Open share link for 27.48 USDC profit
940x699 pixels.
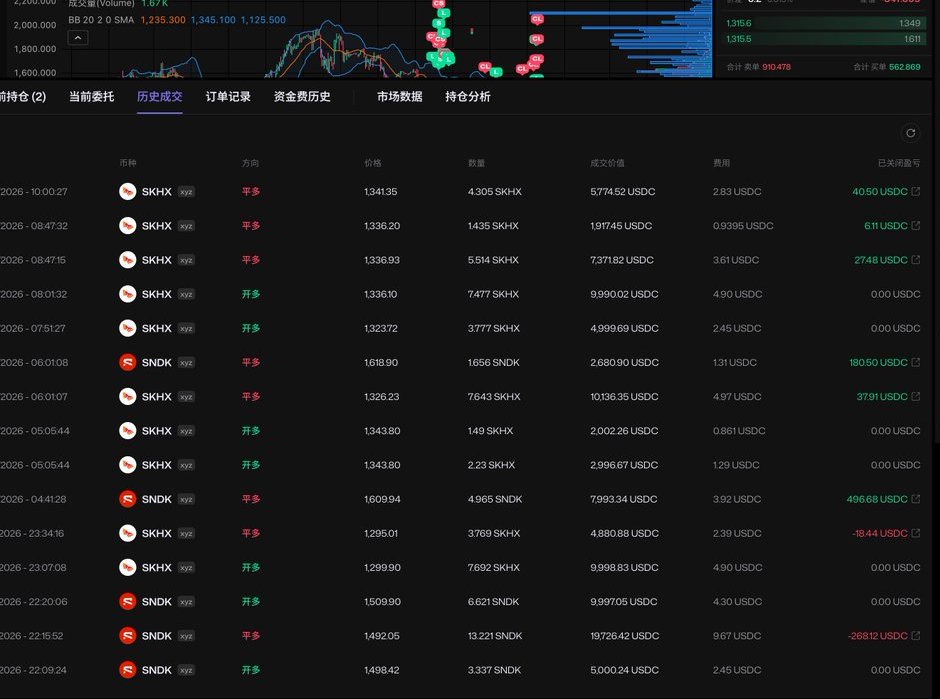pos(915,260)
